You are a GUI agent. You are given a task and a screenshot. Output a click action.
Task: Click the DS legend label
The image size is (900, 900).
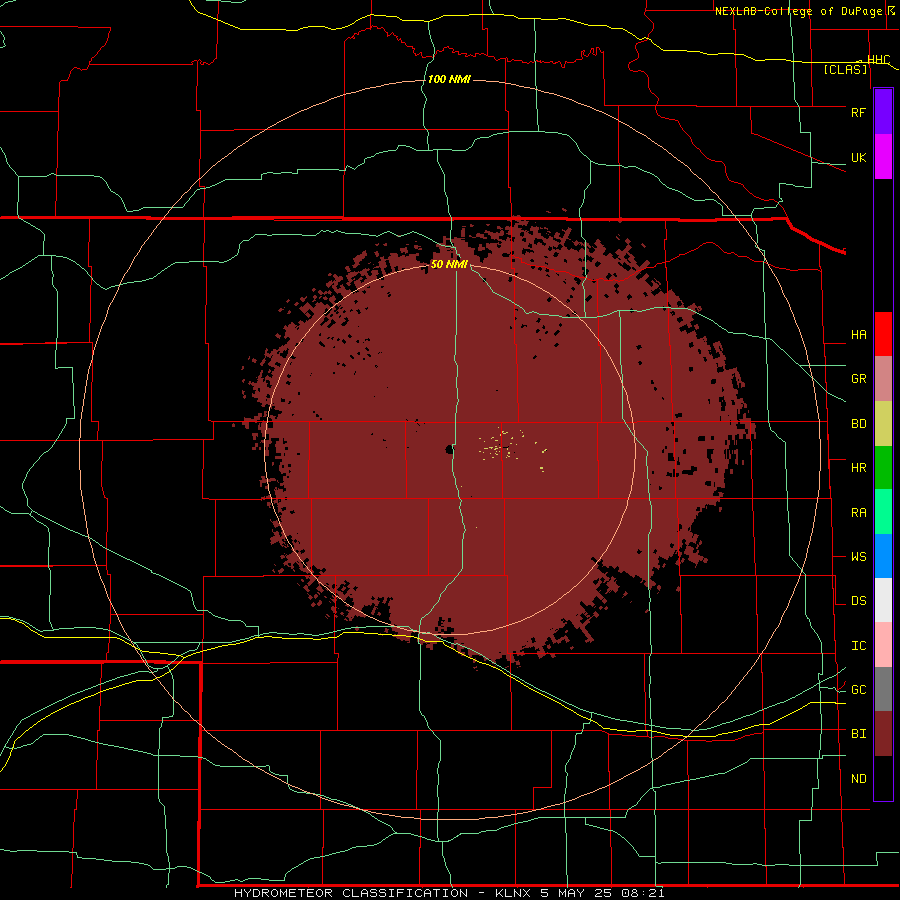[858, 600]
